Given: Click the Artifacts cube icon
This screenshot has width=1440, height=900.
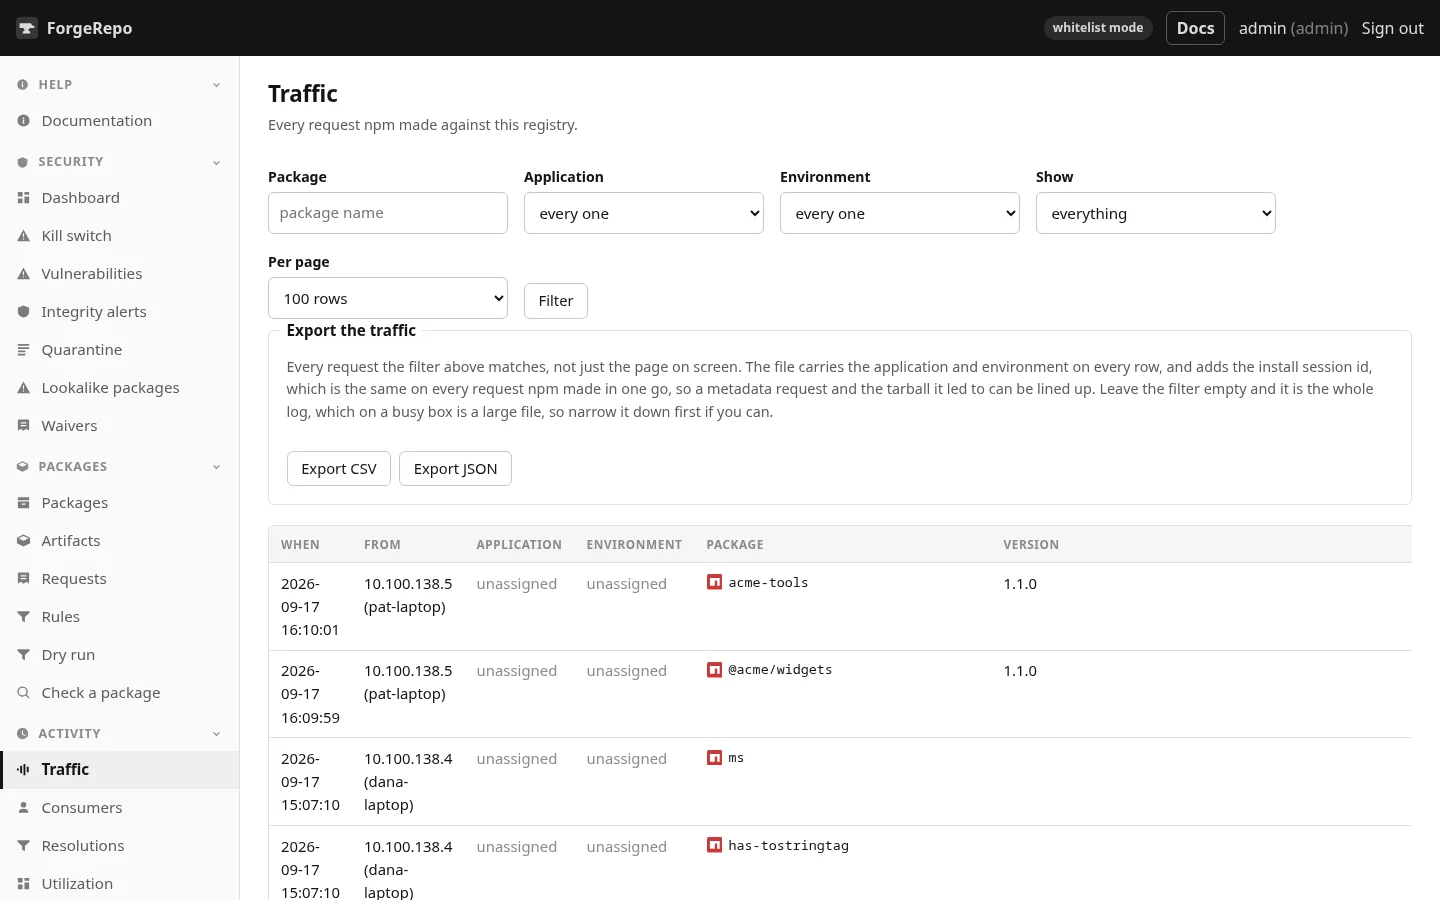Looking at the screenshot, I should pos(23,541).
